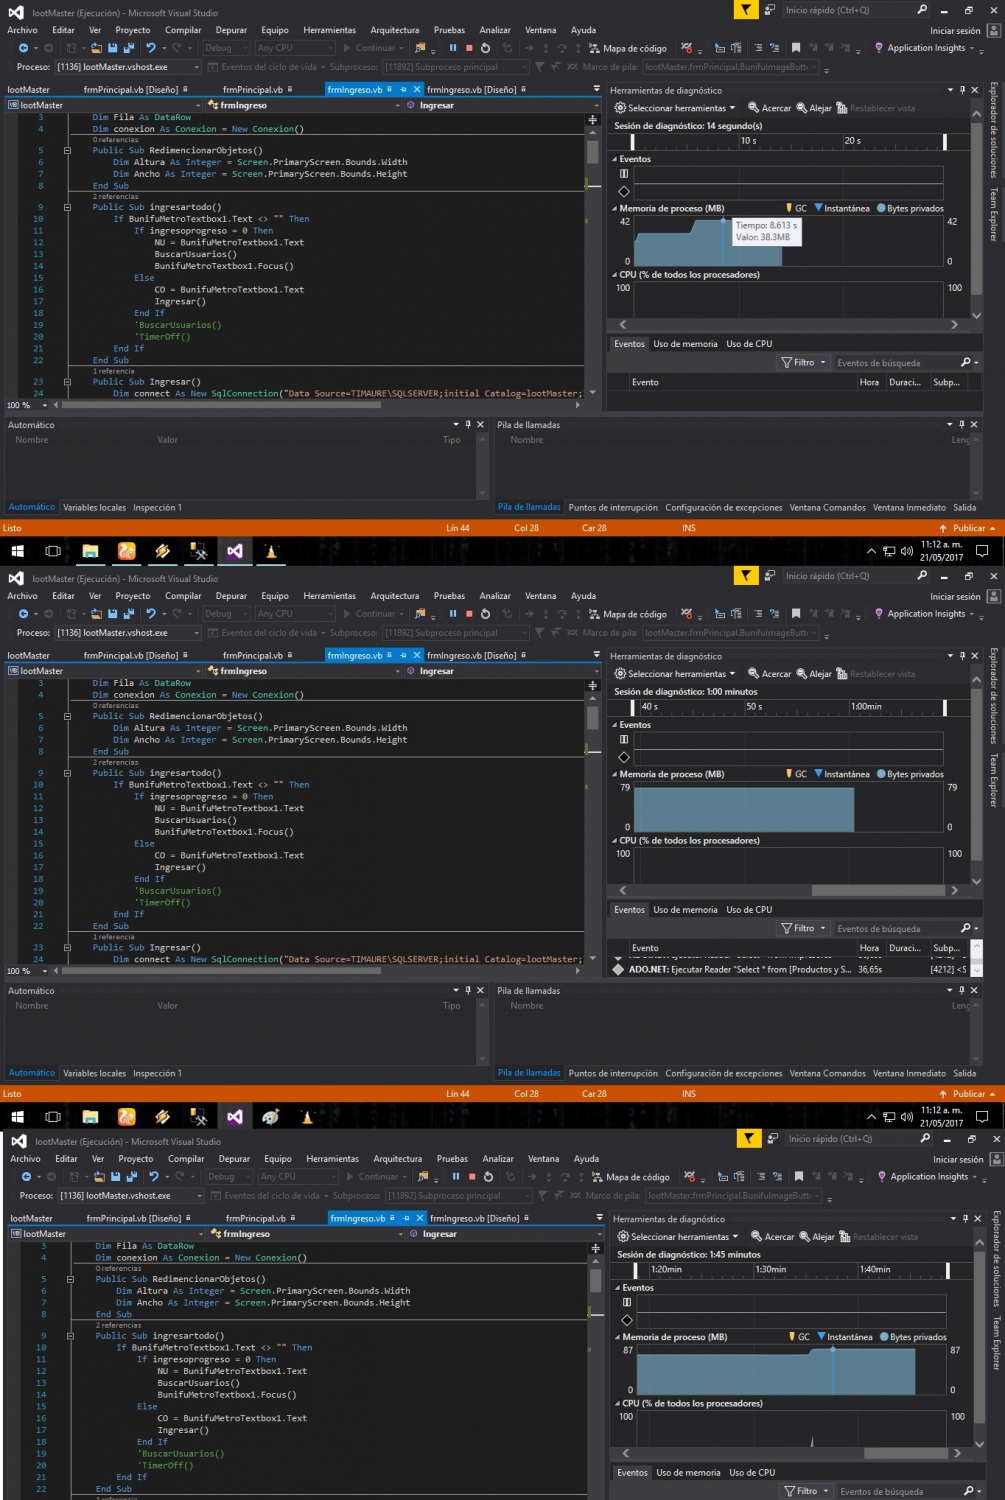
Task: Open File Explorer icon on the upper taskbar
Action: click(x=90, y=551)
